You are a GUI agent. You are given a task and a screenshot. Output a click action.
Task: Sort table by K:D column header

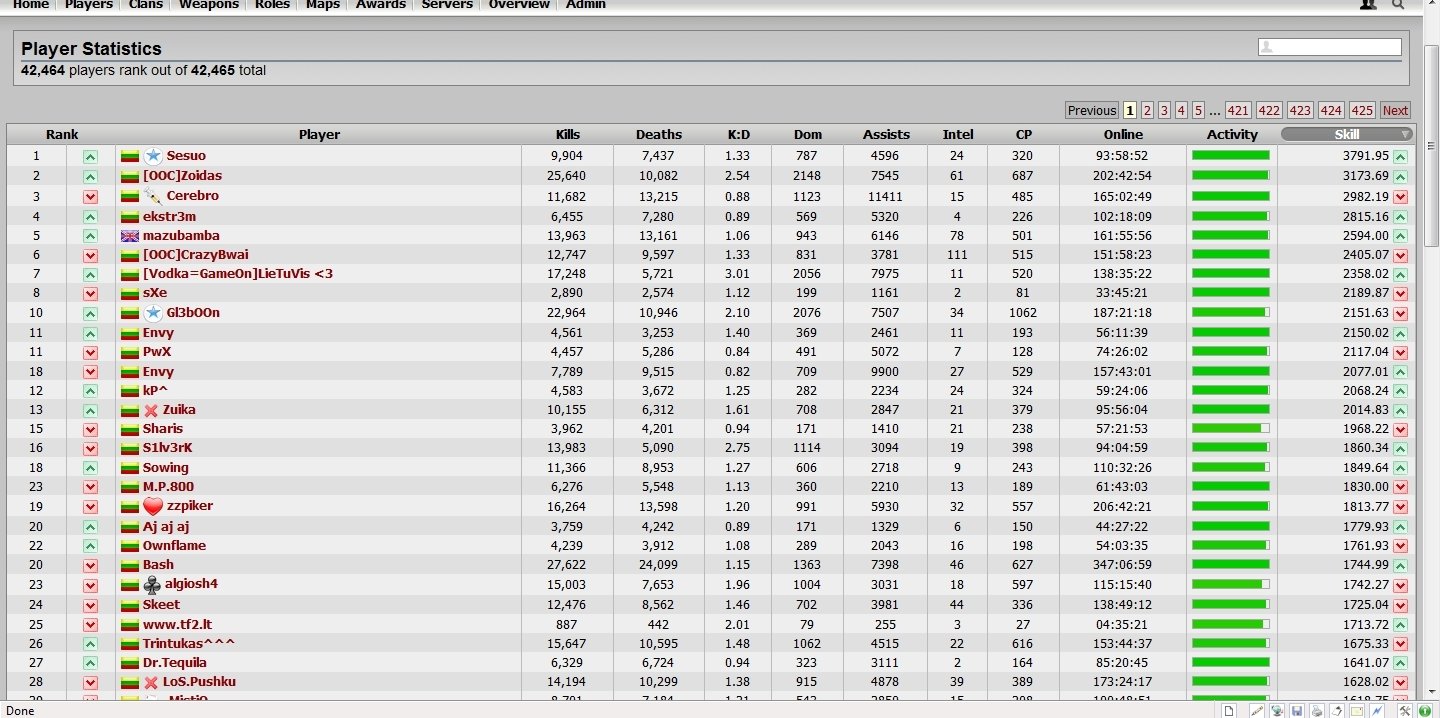pyautogui.click(x=738, y=135)
